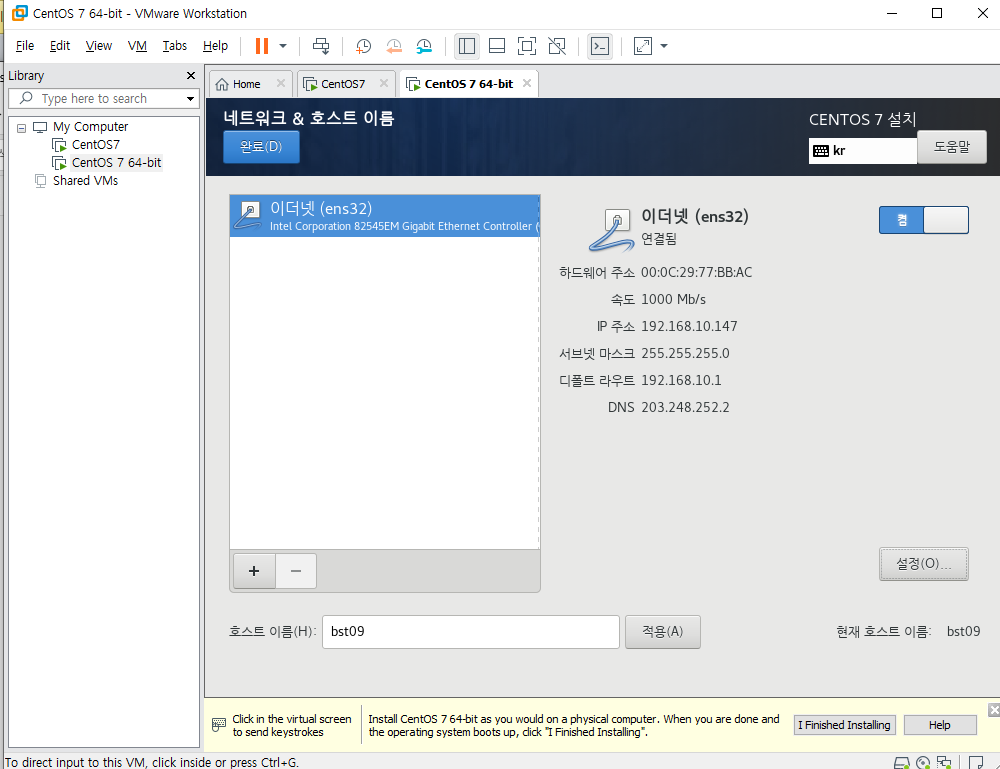
Task: Click the keyboard hint icon
Action: coord(219,725)
